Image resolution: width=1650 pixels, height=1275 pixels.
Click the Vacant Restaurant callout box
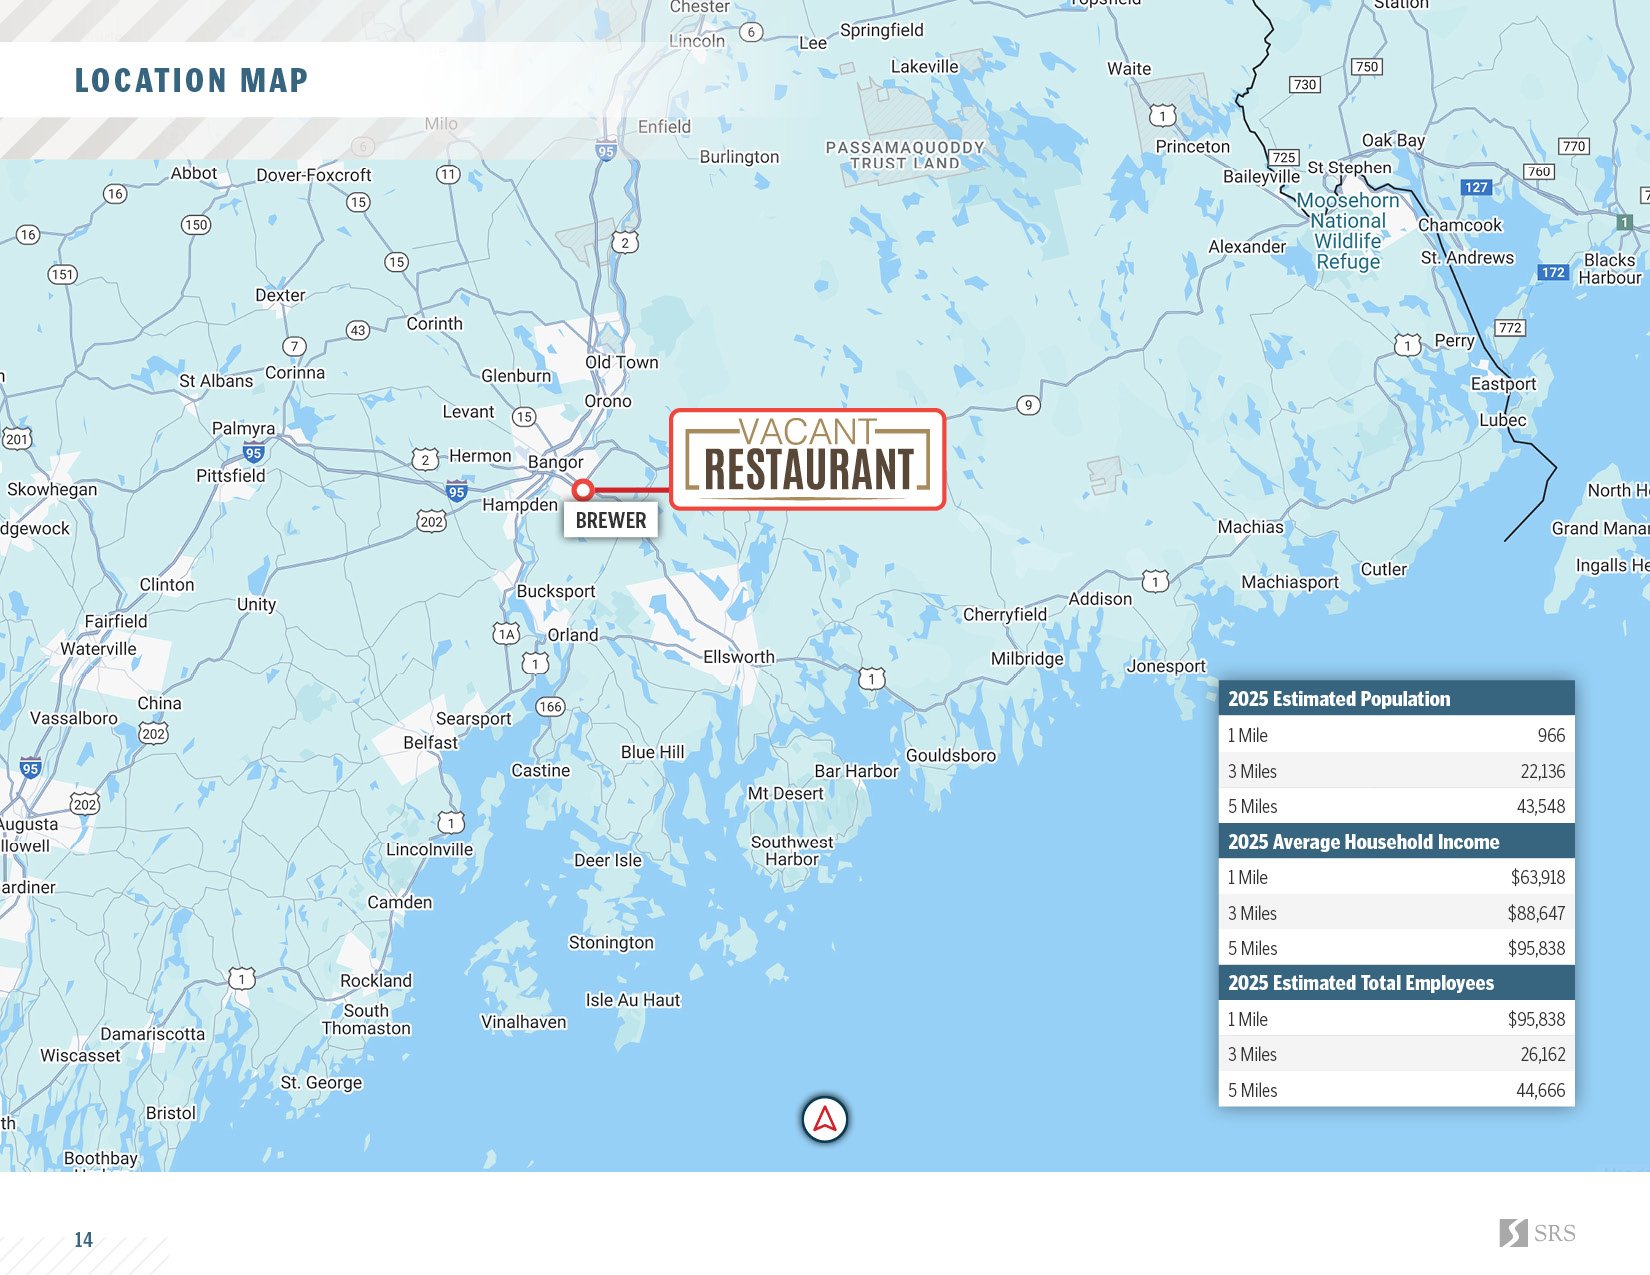(808, 459)
